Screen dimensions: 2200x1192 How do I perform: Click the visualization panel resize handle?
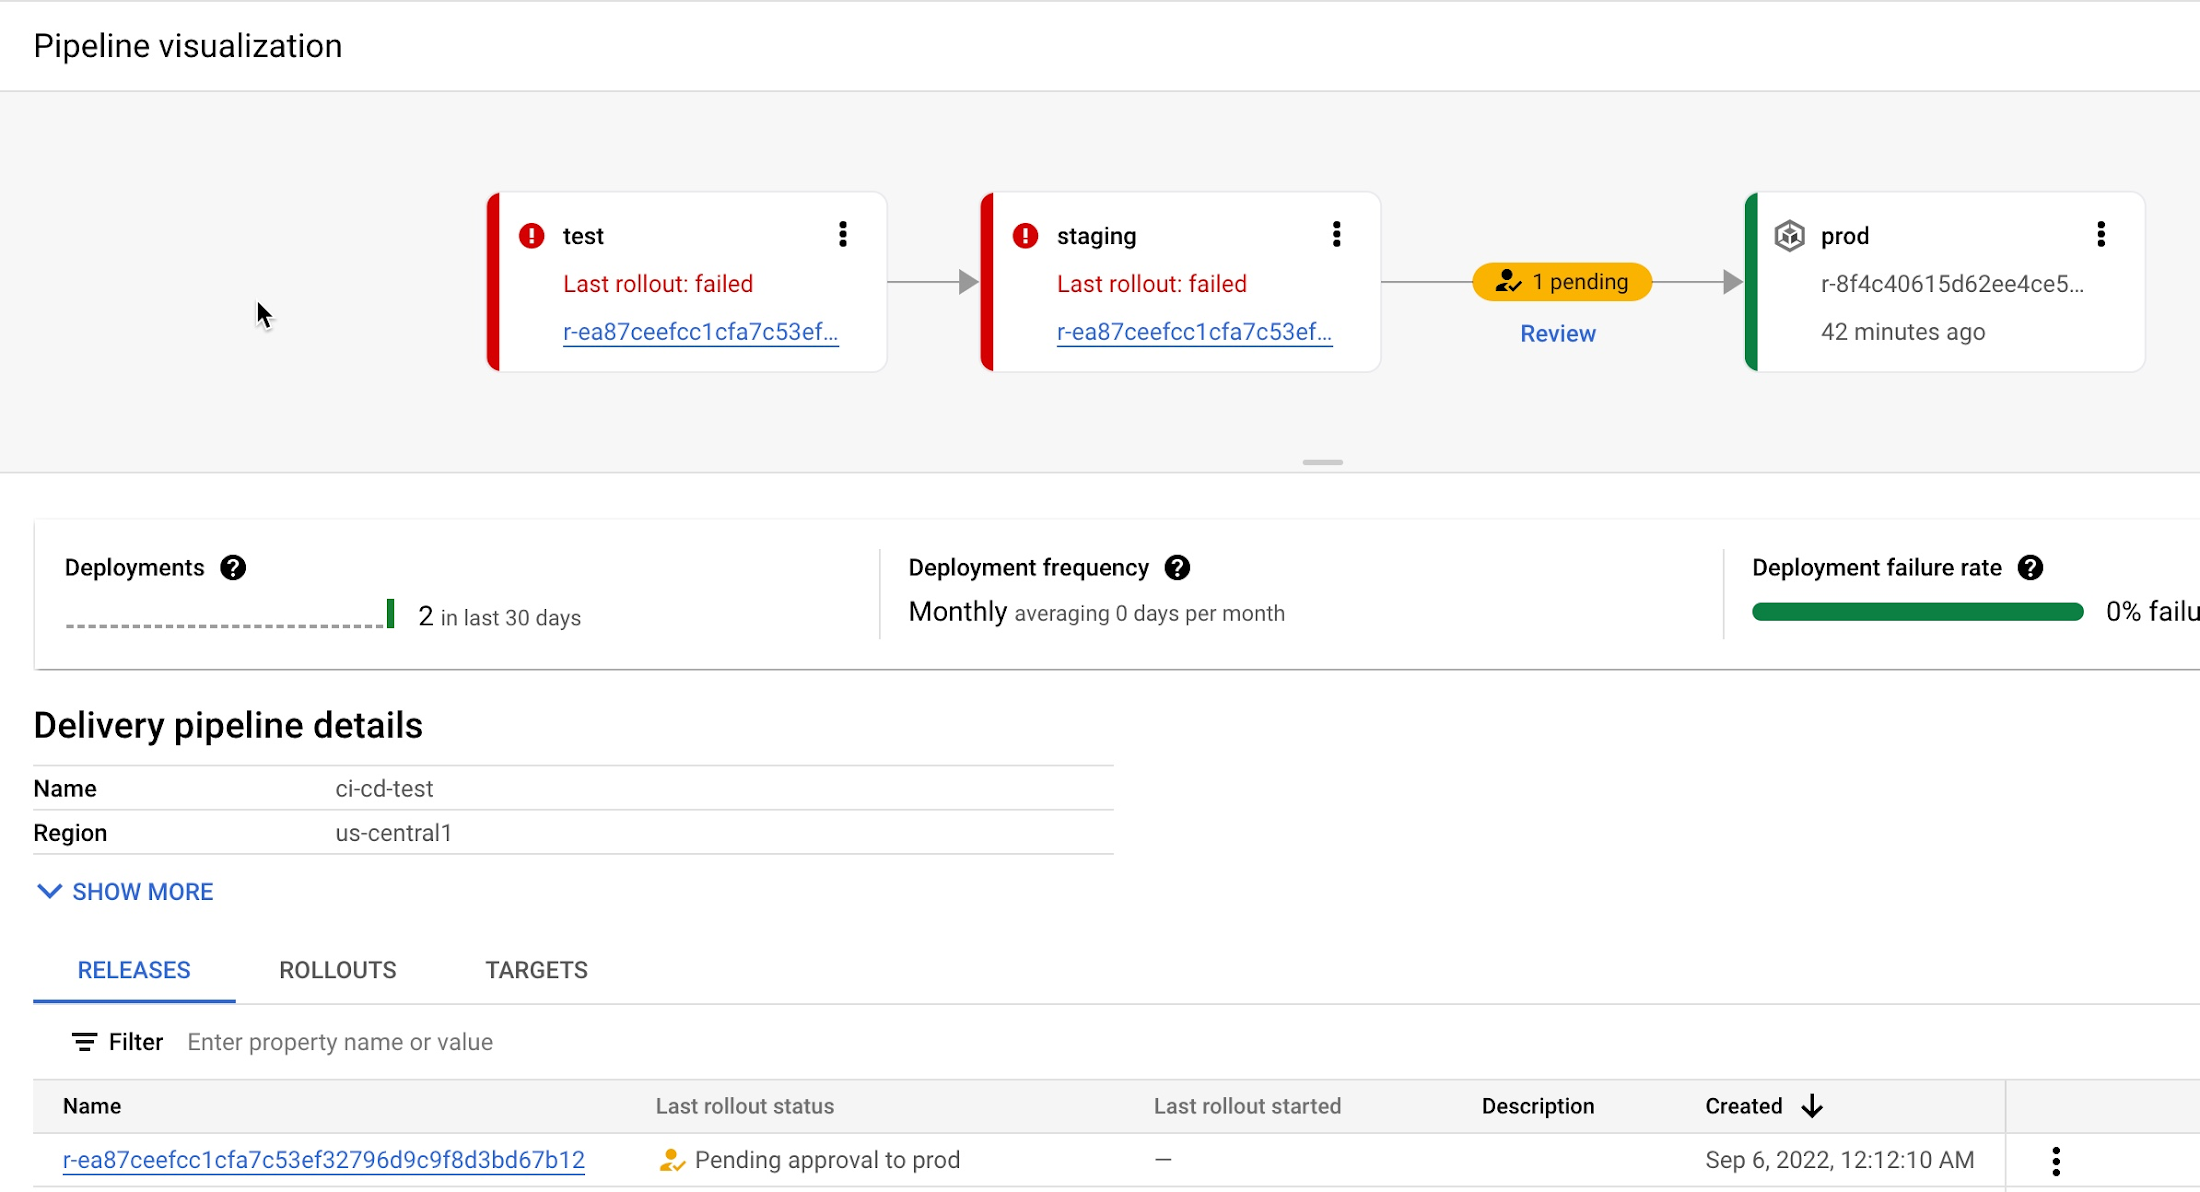[x=1322, y=462]
